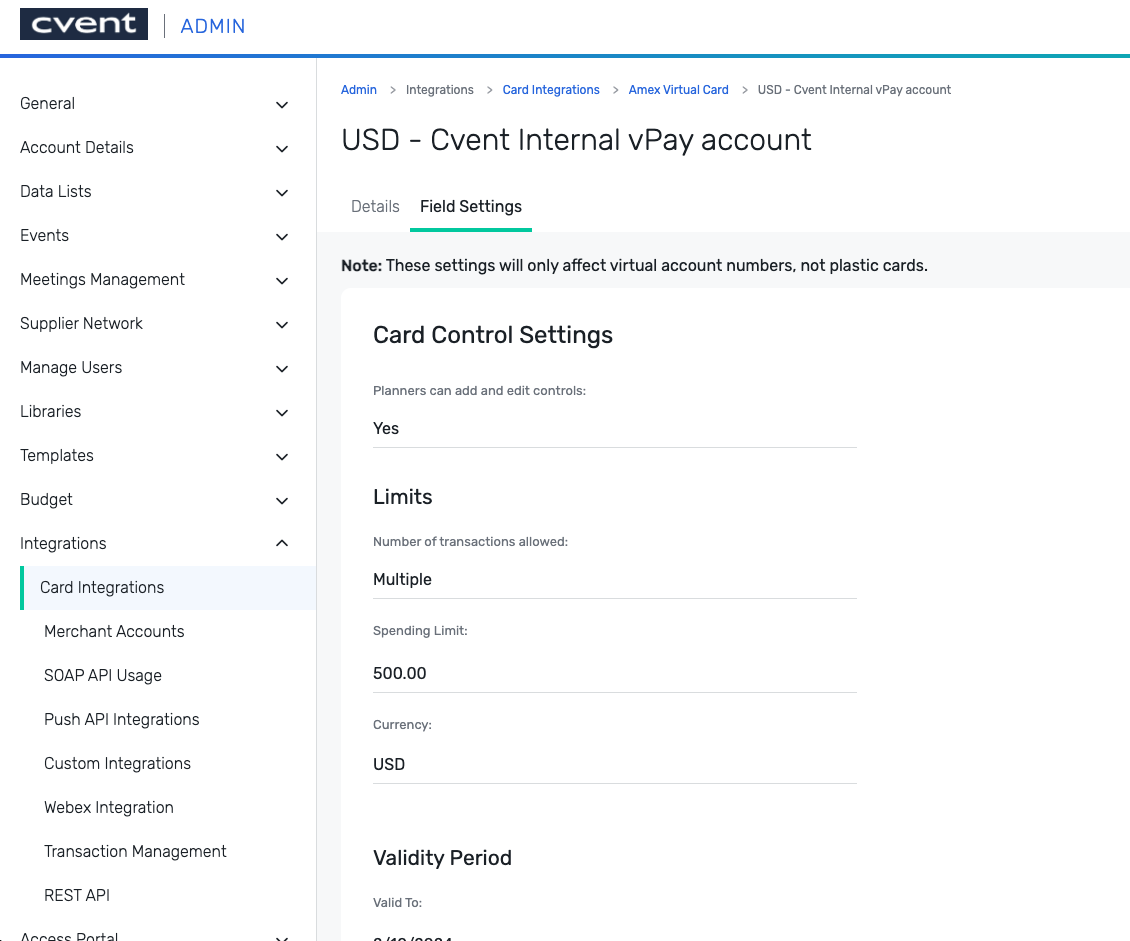
Task: Expand the Data Lists chevron
Action: (282, 192)
